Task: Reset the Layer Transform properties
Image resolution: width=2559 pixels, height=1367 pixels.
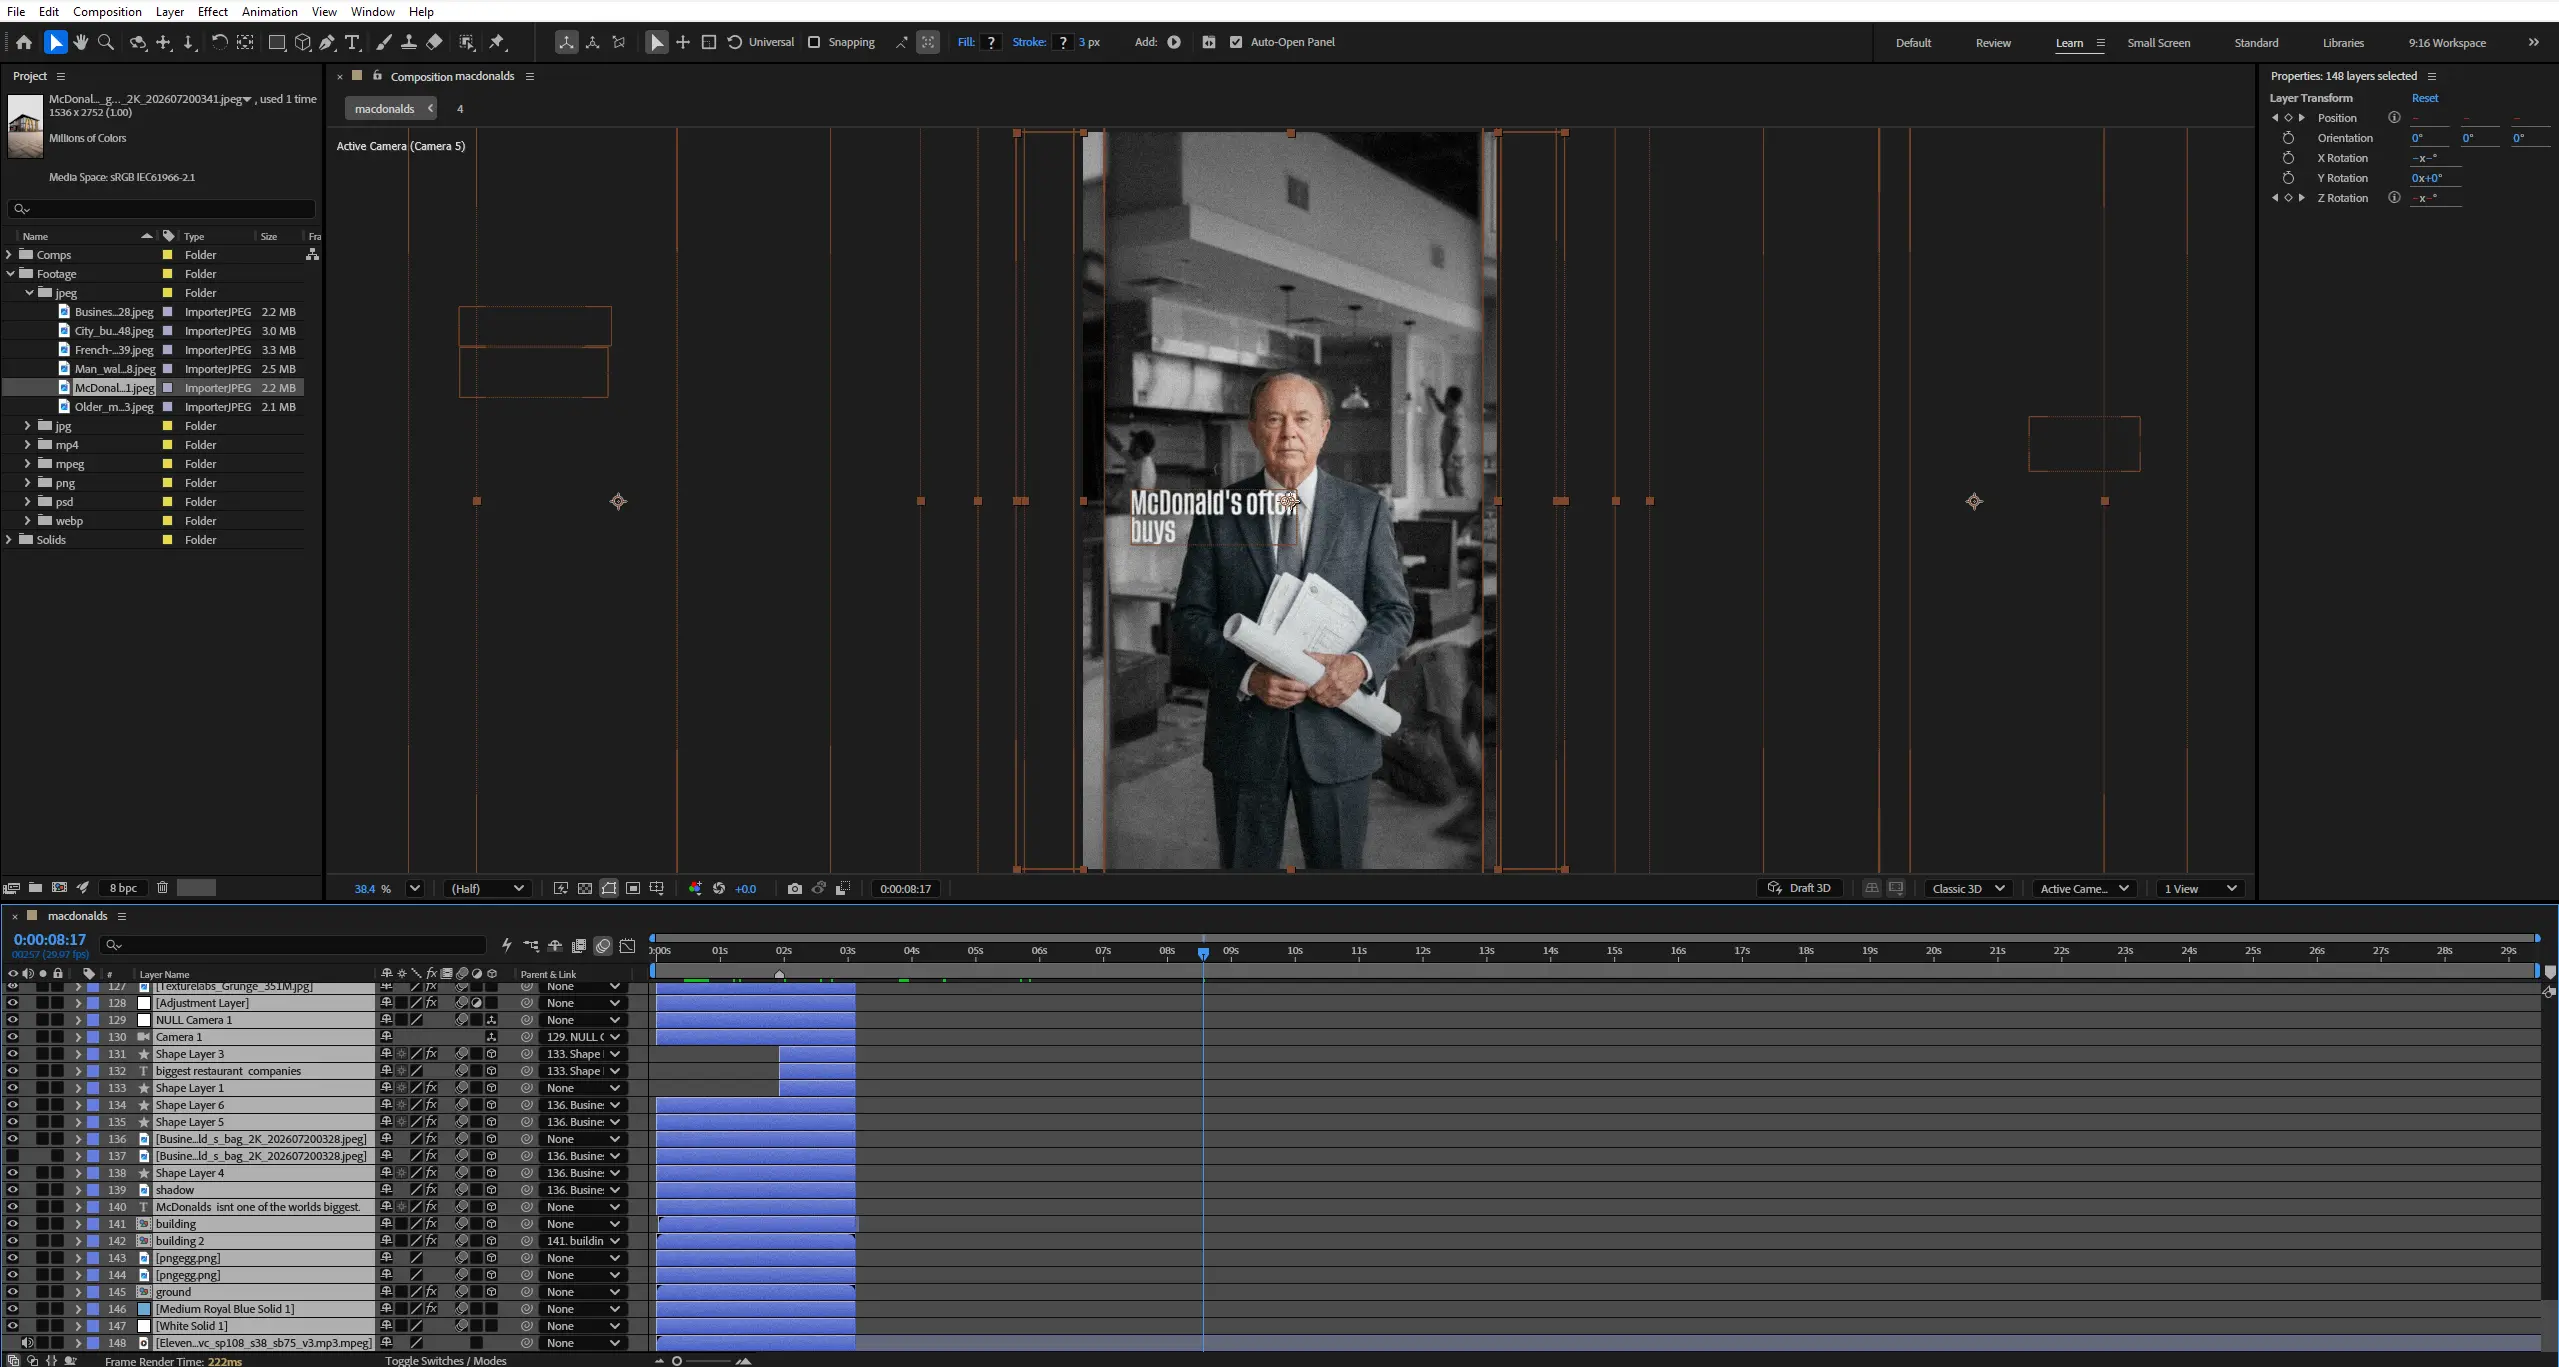Action: tap(2425, 98)
